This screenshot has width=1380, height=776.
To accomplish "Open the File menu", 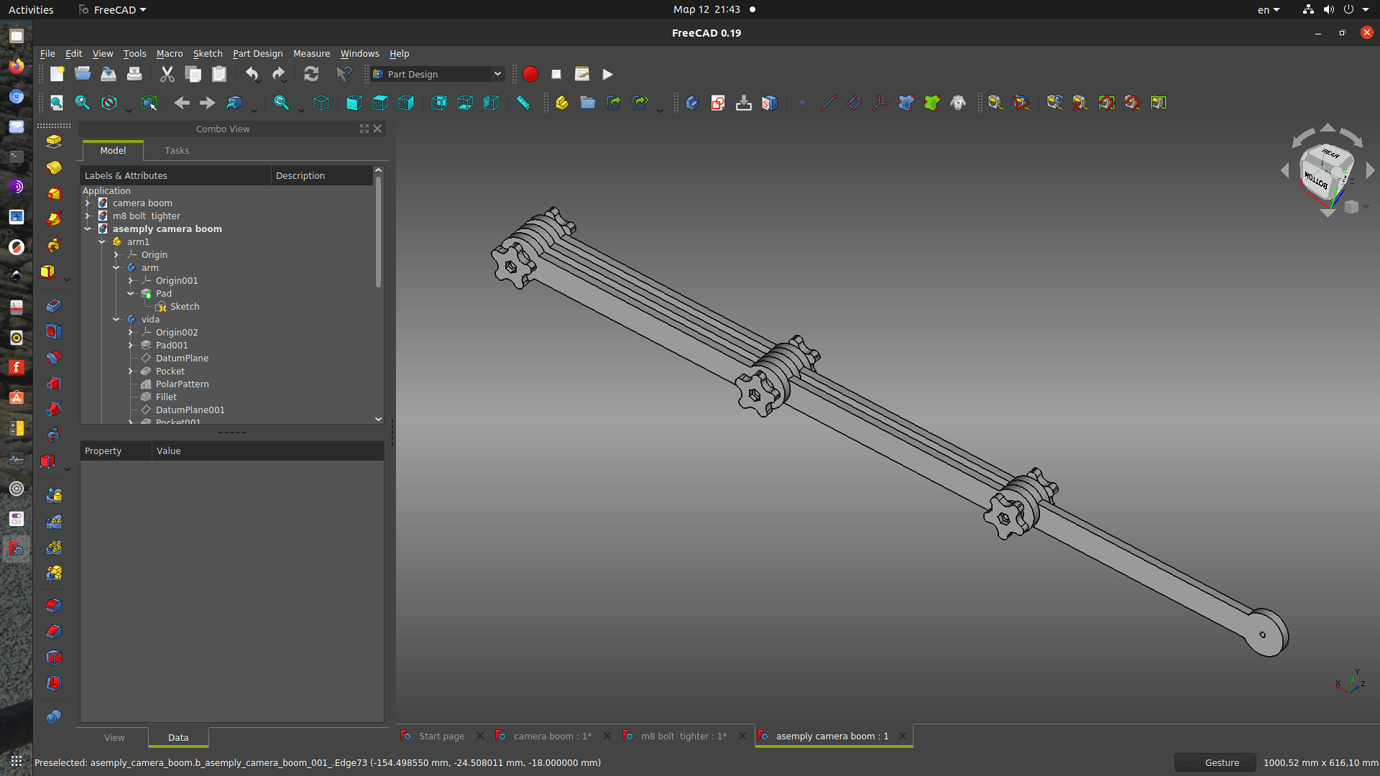I will click(48, 54).
